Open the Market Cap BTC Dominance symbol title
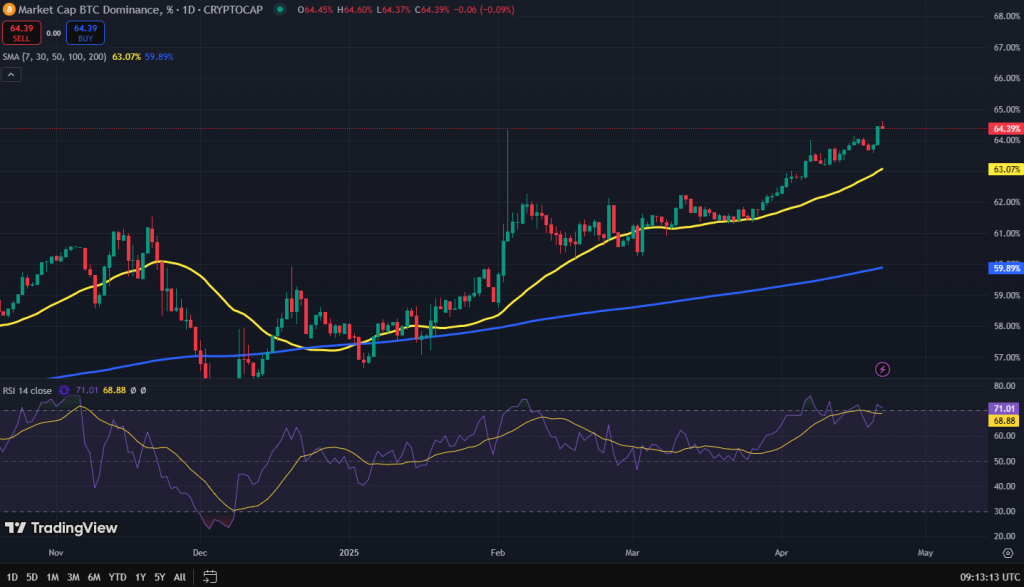Image resolution: width=1024 pixels, height=587 pixels. [x=140, y=10]
